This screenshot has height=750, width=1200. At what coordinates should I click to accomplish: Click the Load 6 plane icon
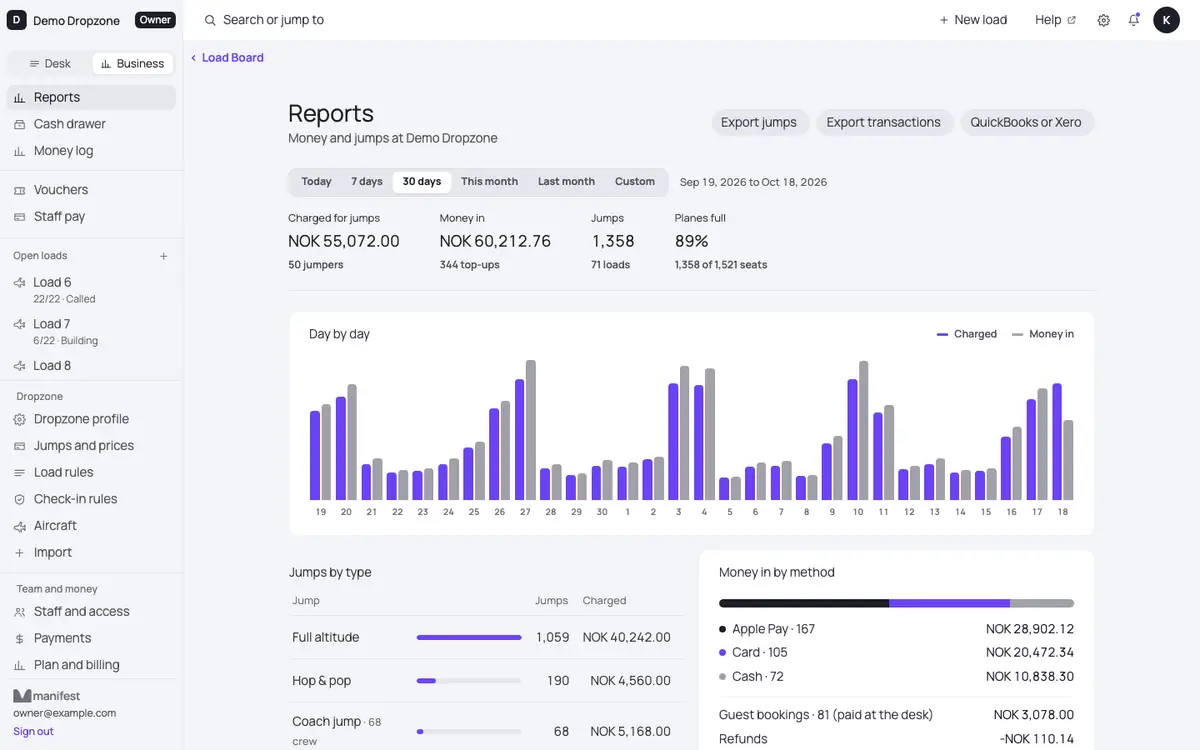pos(19,283)
